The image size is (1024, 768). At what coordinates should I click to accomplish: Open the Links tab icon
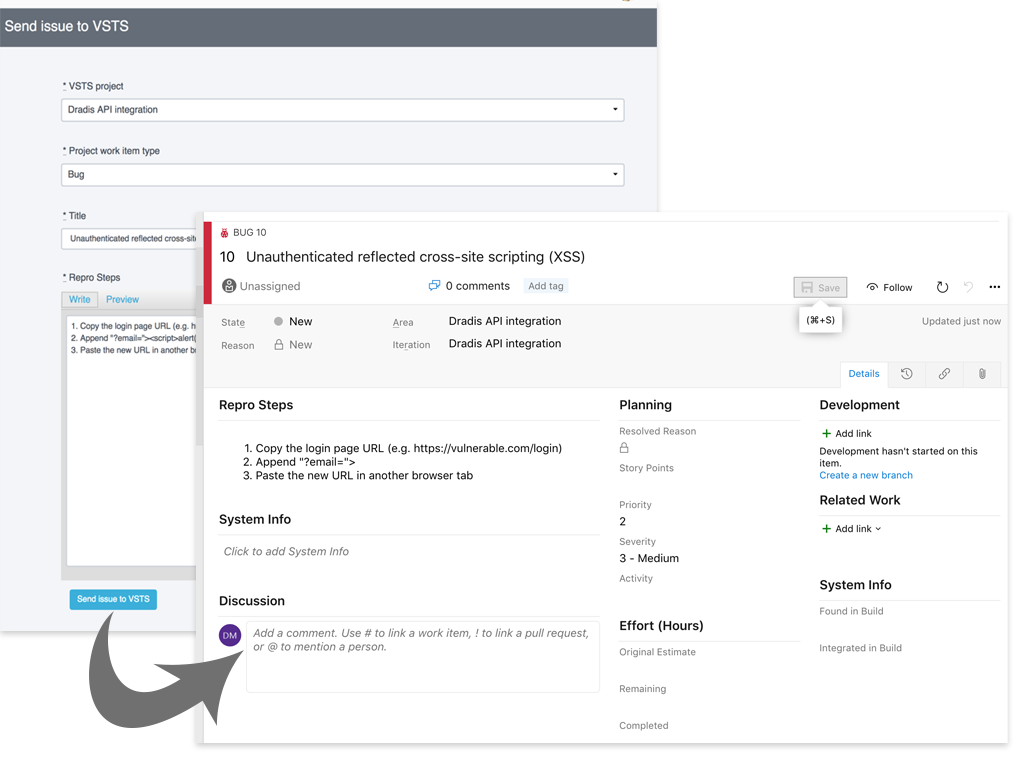point(944,374)
